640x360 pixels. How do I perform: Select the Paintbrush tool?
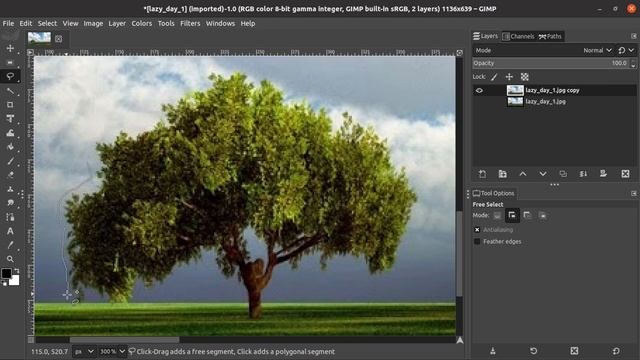click(10, 161)
